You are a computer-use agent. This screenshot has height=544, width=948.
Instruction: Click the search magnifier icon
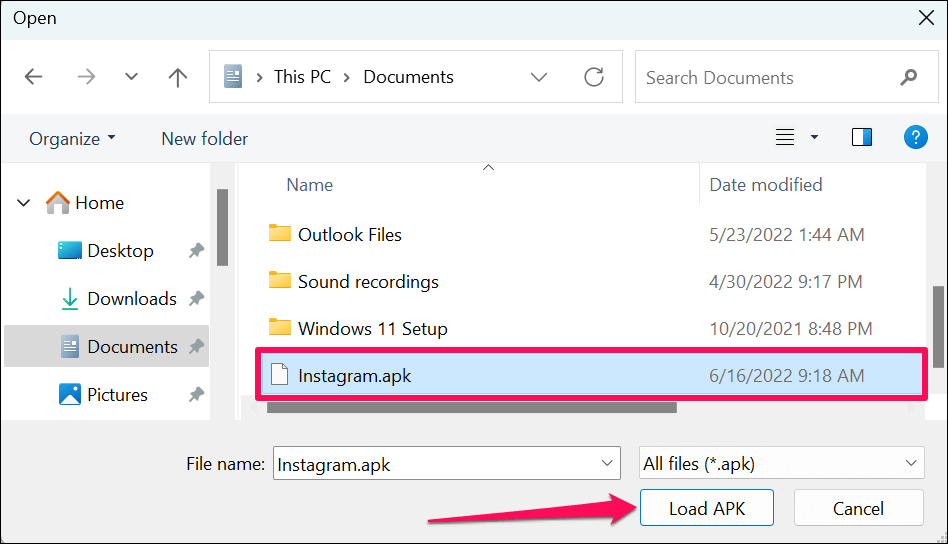point(908,77)
